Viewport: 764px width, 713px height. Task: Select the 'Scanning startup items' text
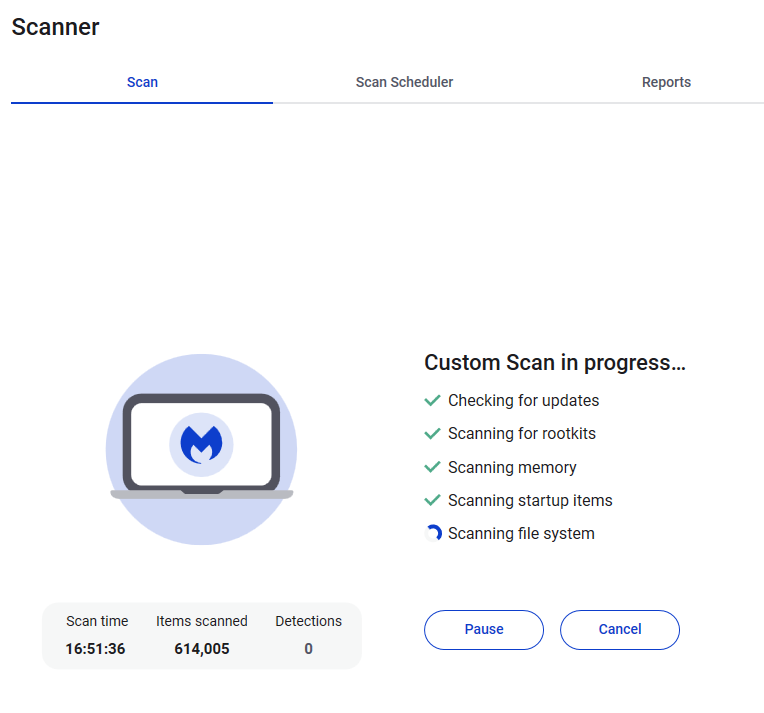pyautogui.click(x=530, y=501)
